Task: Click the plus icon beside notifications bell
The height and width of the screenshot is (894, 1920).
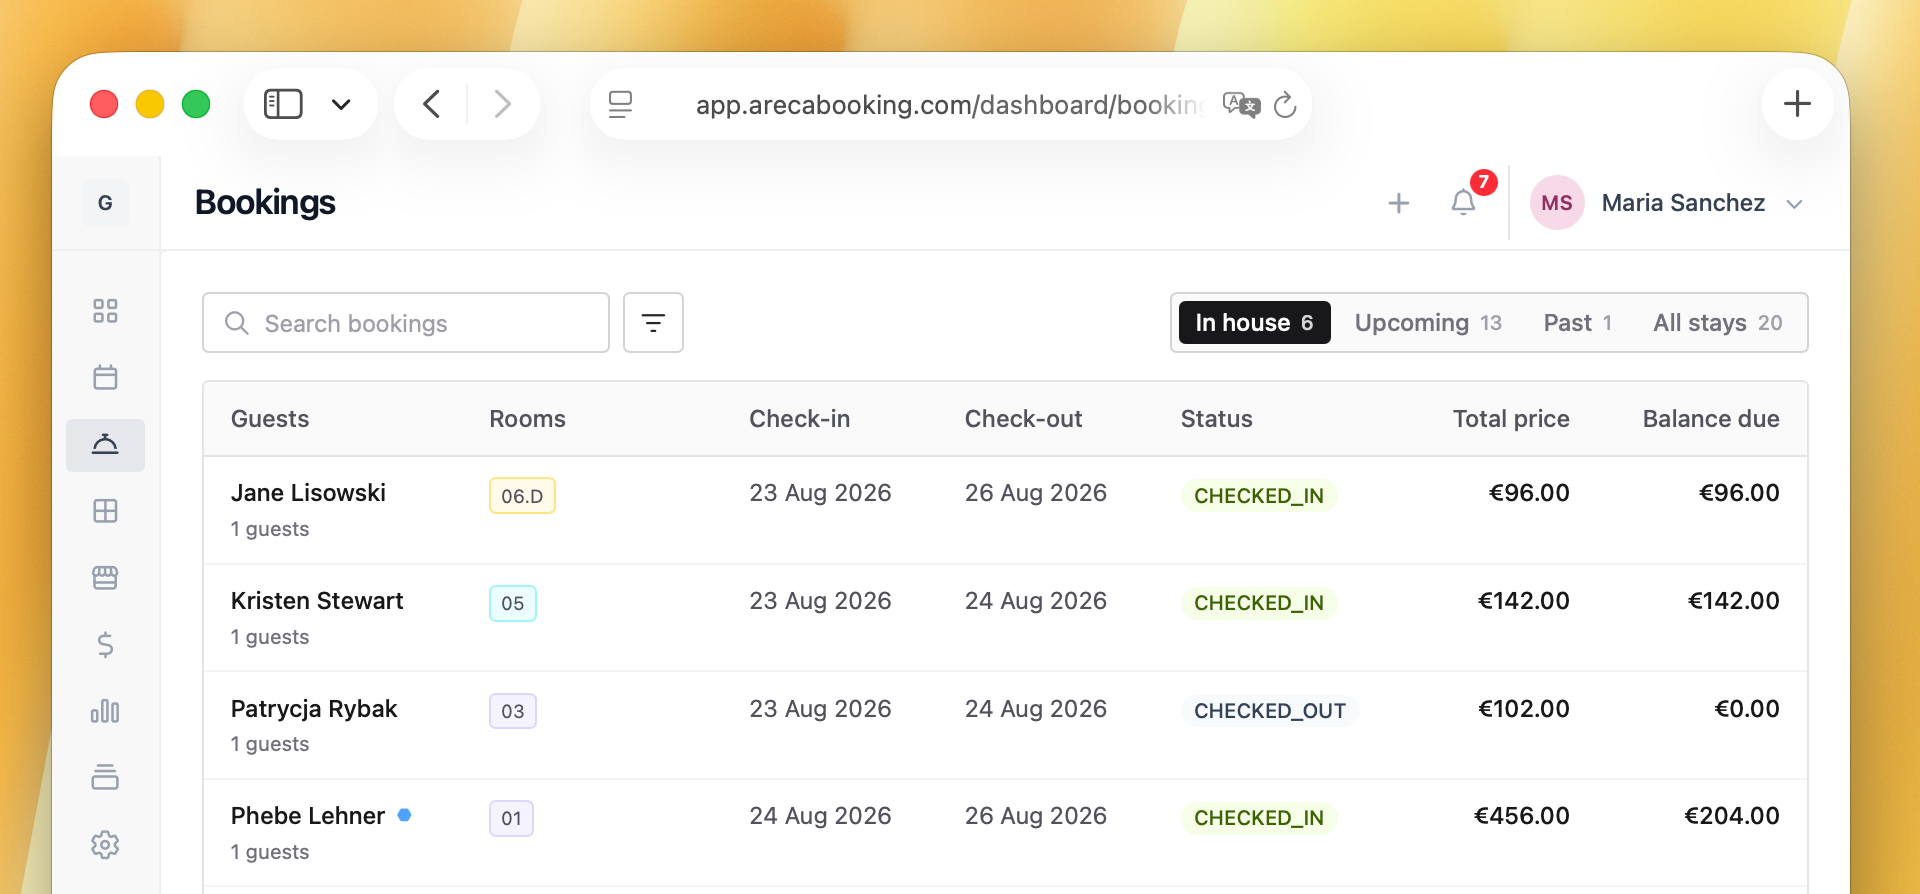Action: tap(1399, 203)
